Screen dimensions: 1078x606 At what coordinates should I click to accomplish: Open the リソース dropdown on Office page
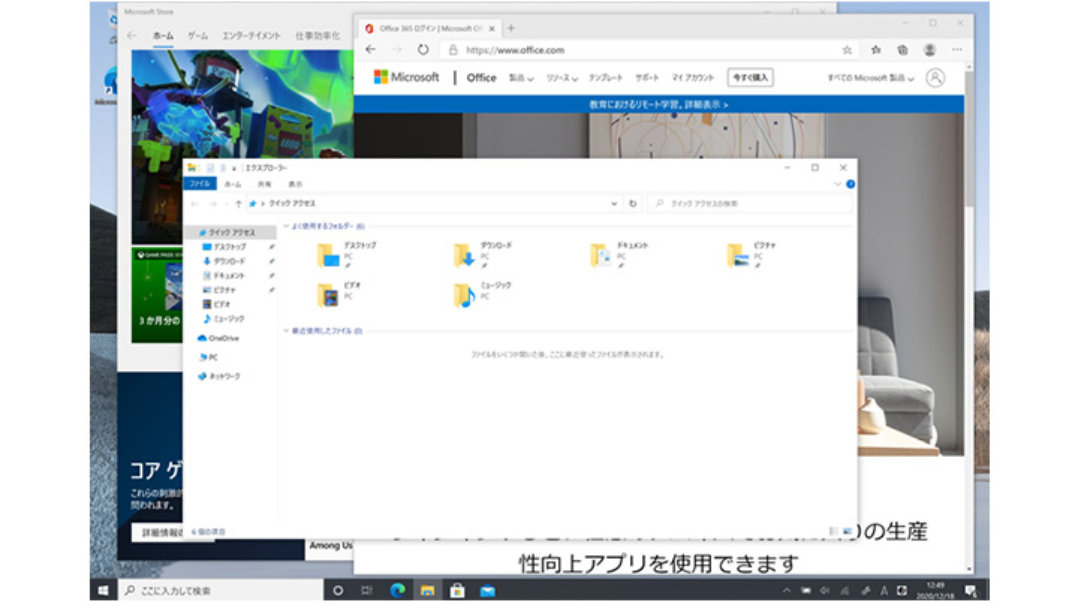[x=562, y=78]
